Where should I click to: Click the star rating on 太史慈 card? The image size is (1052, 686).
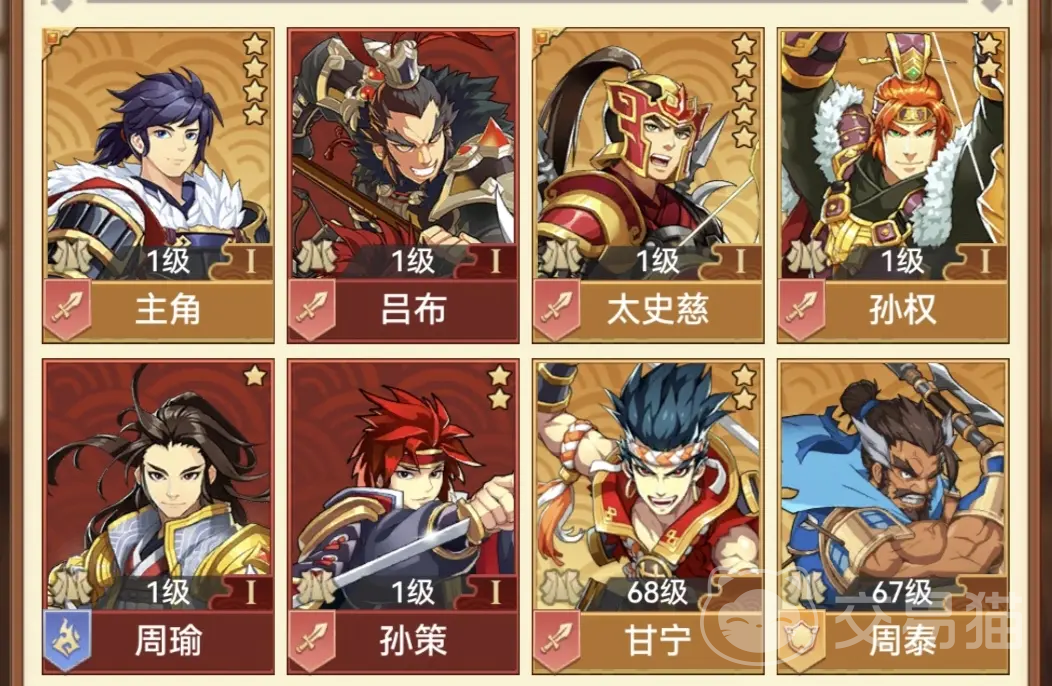point(743,91)
